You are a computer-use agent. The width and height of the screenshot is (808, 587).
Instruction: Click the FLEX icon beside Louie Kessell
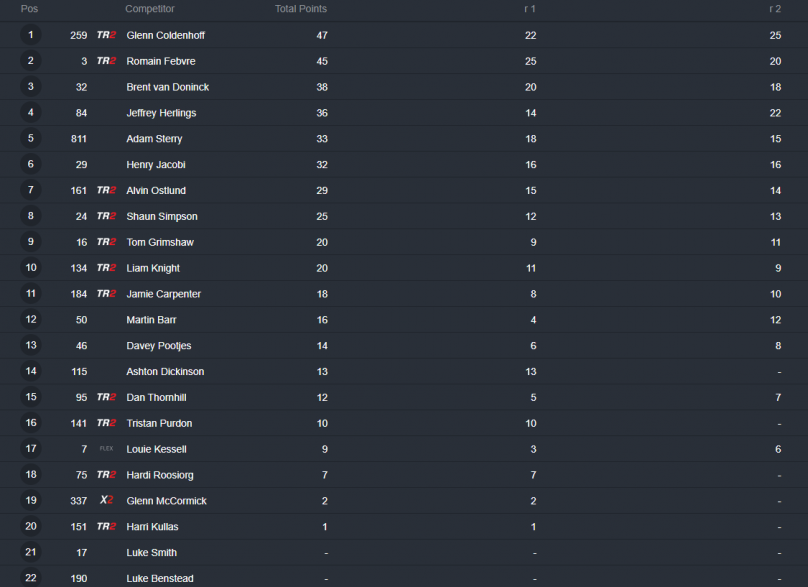point(106,449)
